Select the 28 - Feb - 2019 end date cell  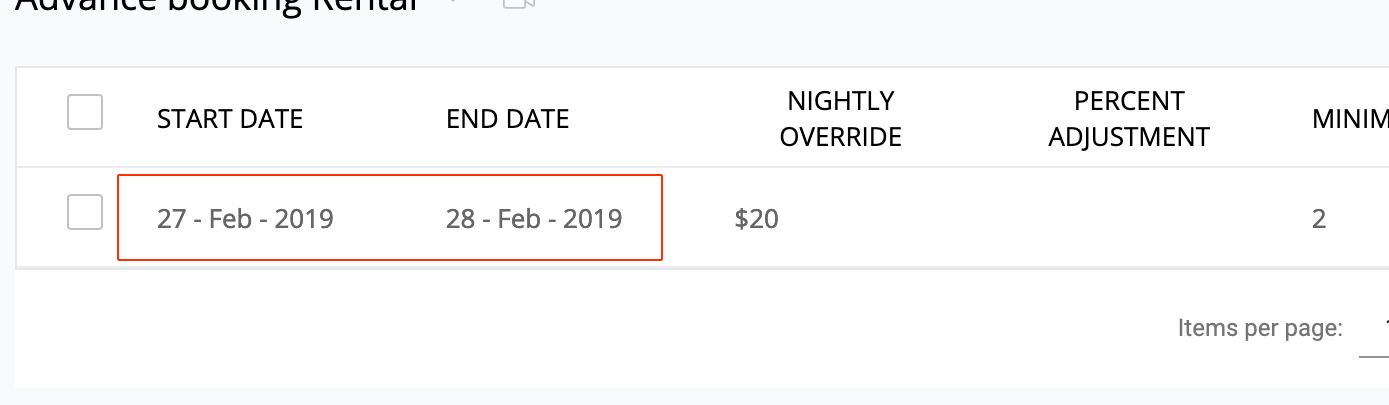tap(534, 218)
